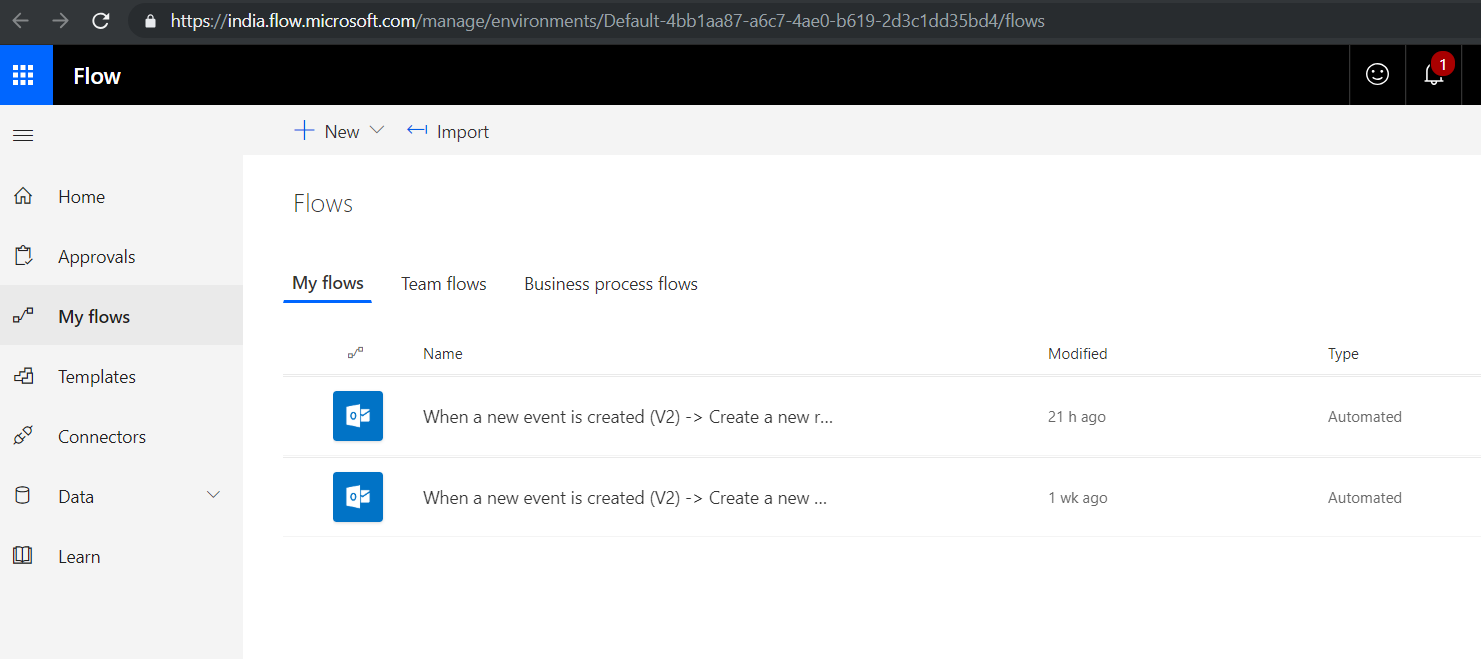Screen dimensions: 1481x659
Task: Open the notifications bell icon
Action: [1434, 74]
